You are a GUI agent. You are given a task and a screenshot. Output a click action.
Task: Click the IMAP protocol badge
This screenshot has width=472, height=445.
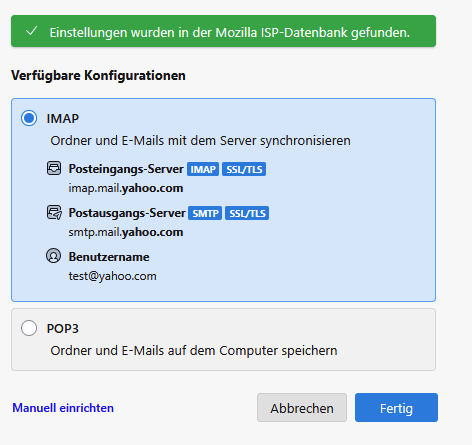[x=203, y=169]
